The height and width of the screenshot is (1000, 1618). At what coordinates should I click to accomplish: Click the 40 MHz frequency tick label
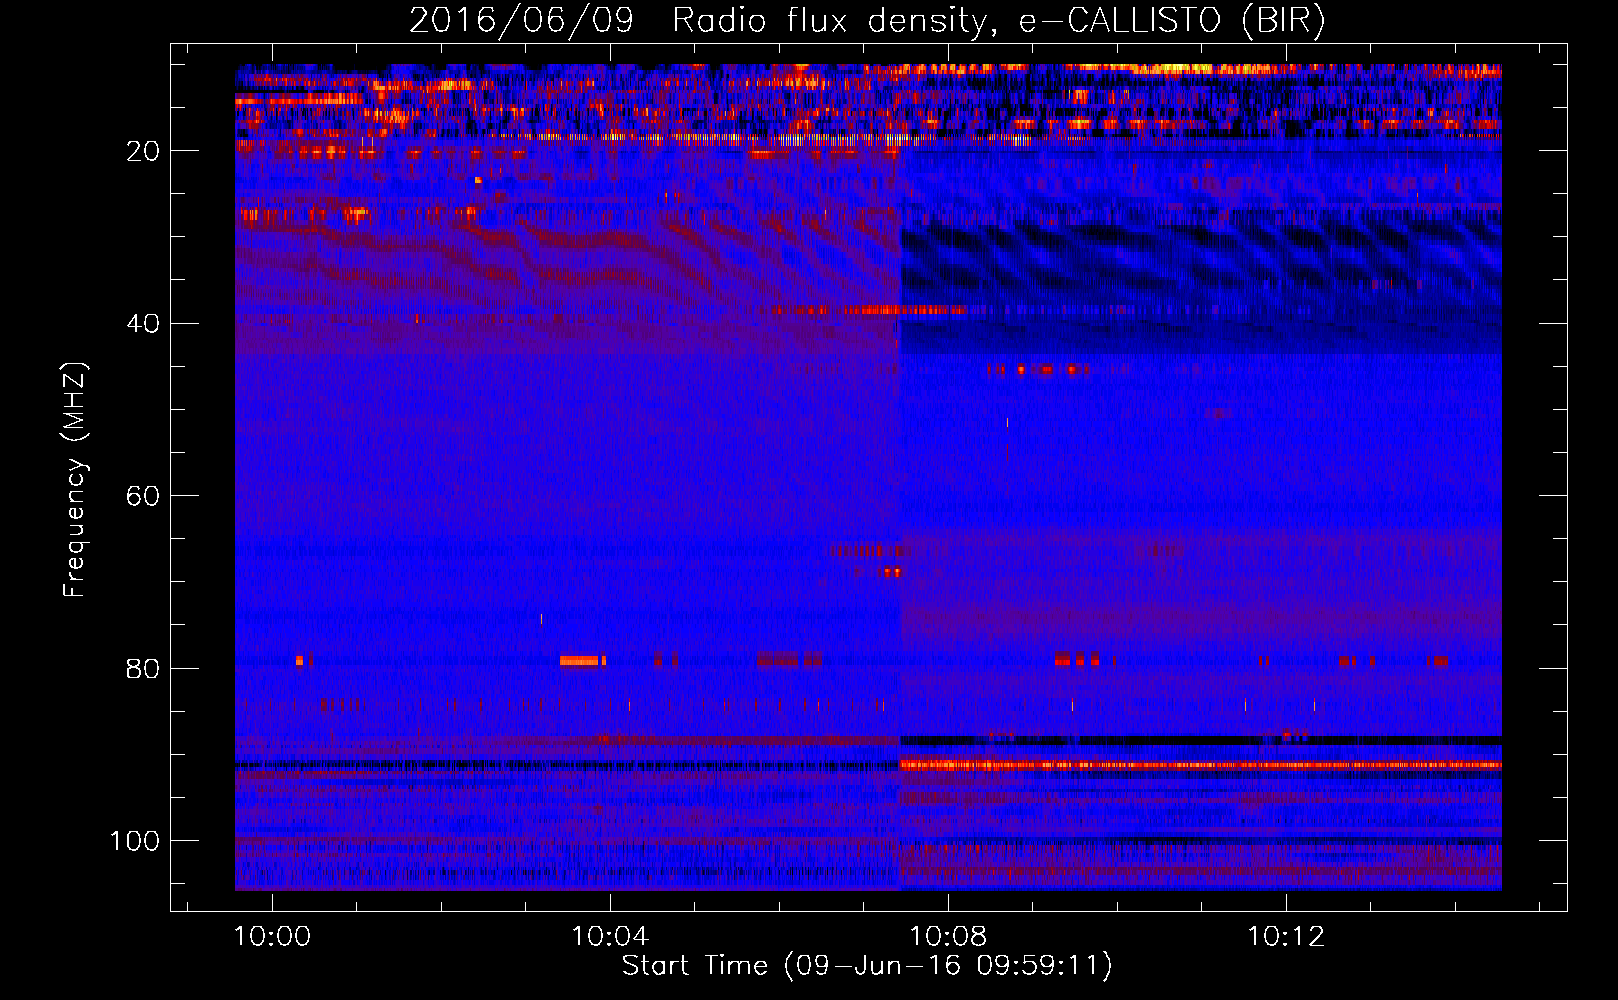coord(143,324)
